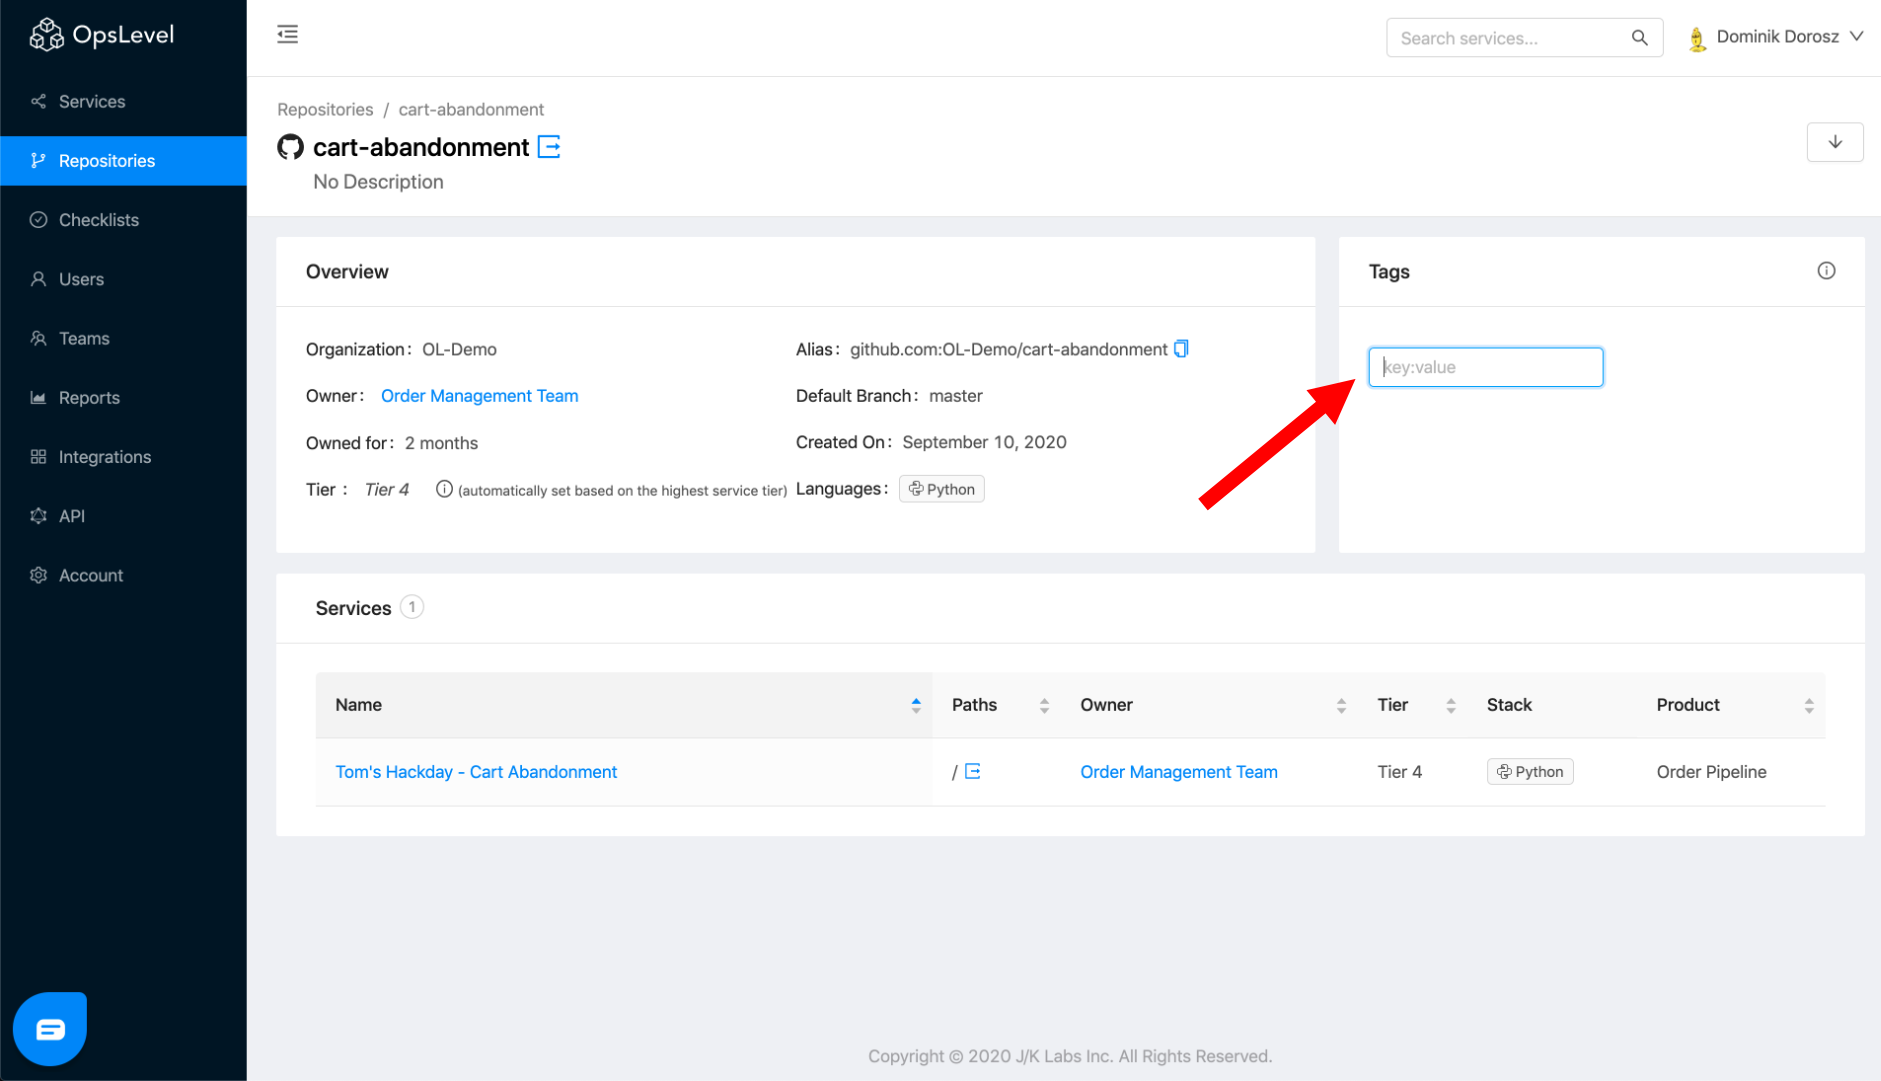Click the cart-abandonment breadcrumb text

471,110
